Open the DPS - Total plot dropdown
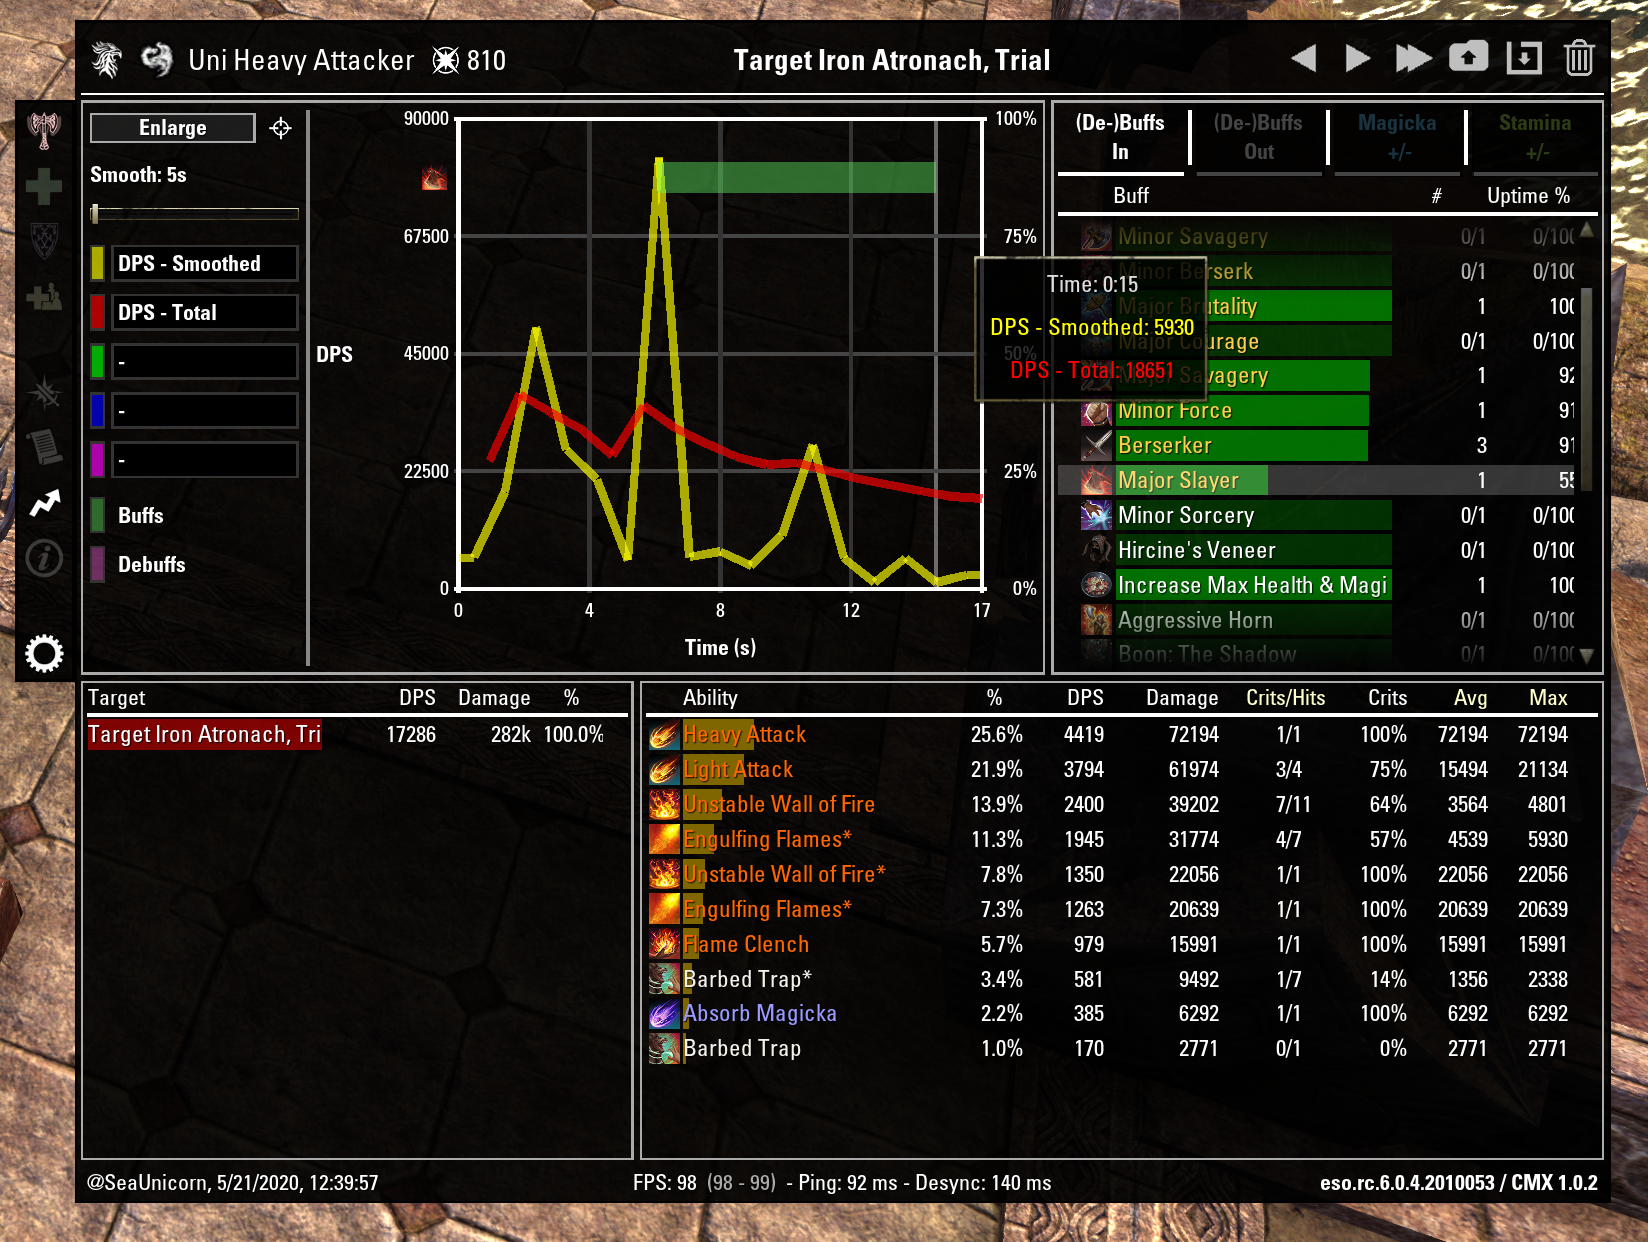 click(205, 312)
